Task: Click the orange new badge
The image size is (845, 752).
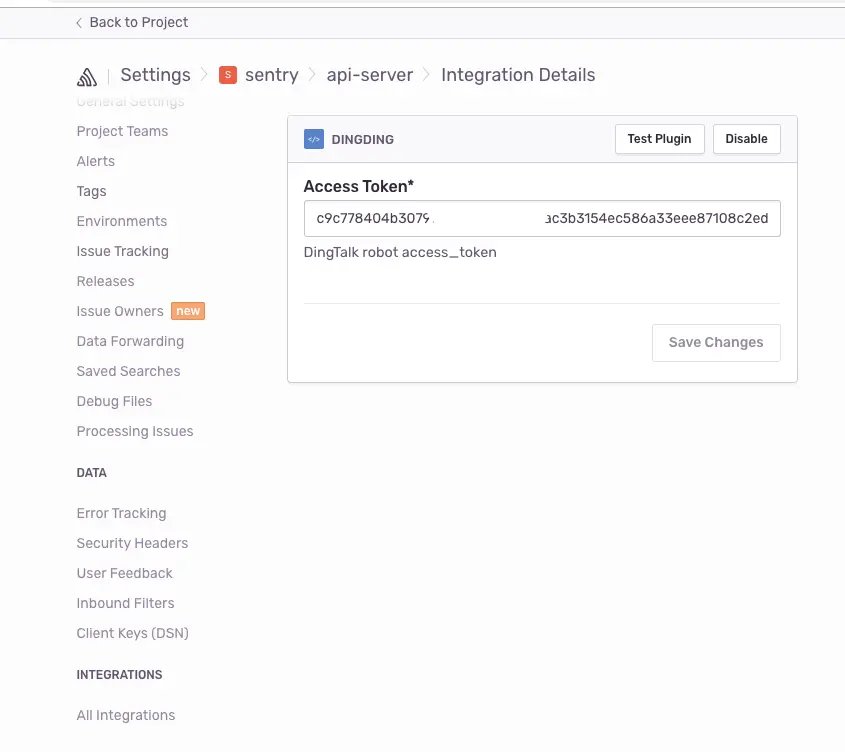Action: (x=188, y=311)
